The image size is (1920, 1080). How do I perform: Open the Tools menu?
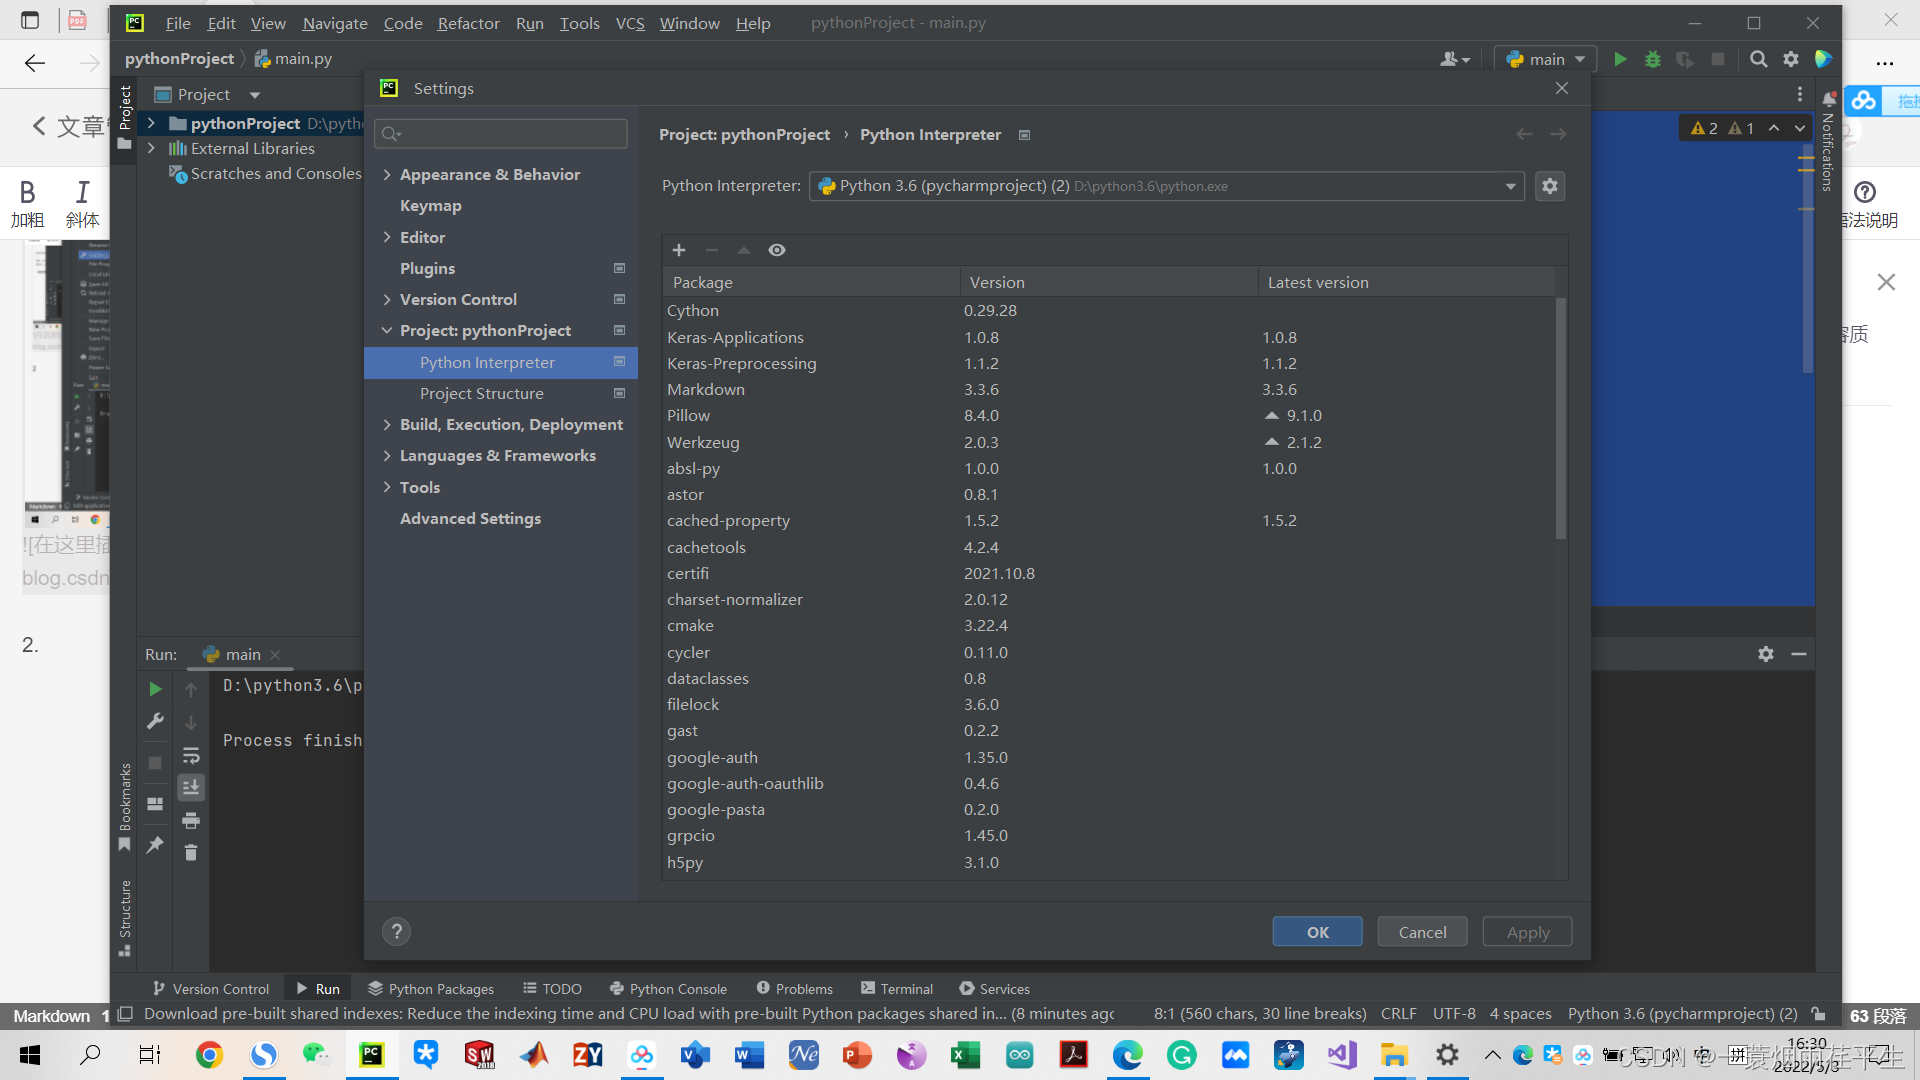579,23
